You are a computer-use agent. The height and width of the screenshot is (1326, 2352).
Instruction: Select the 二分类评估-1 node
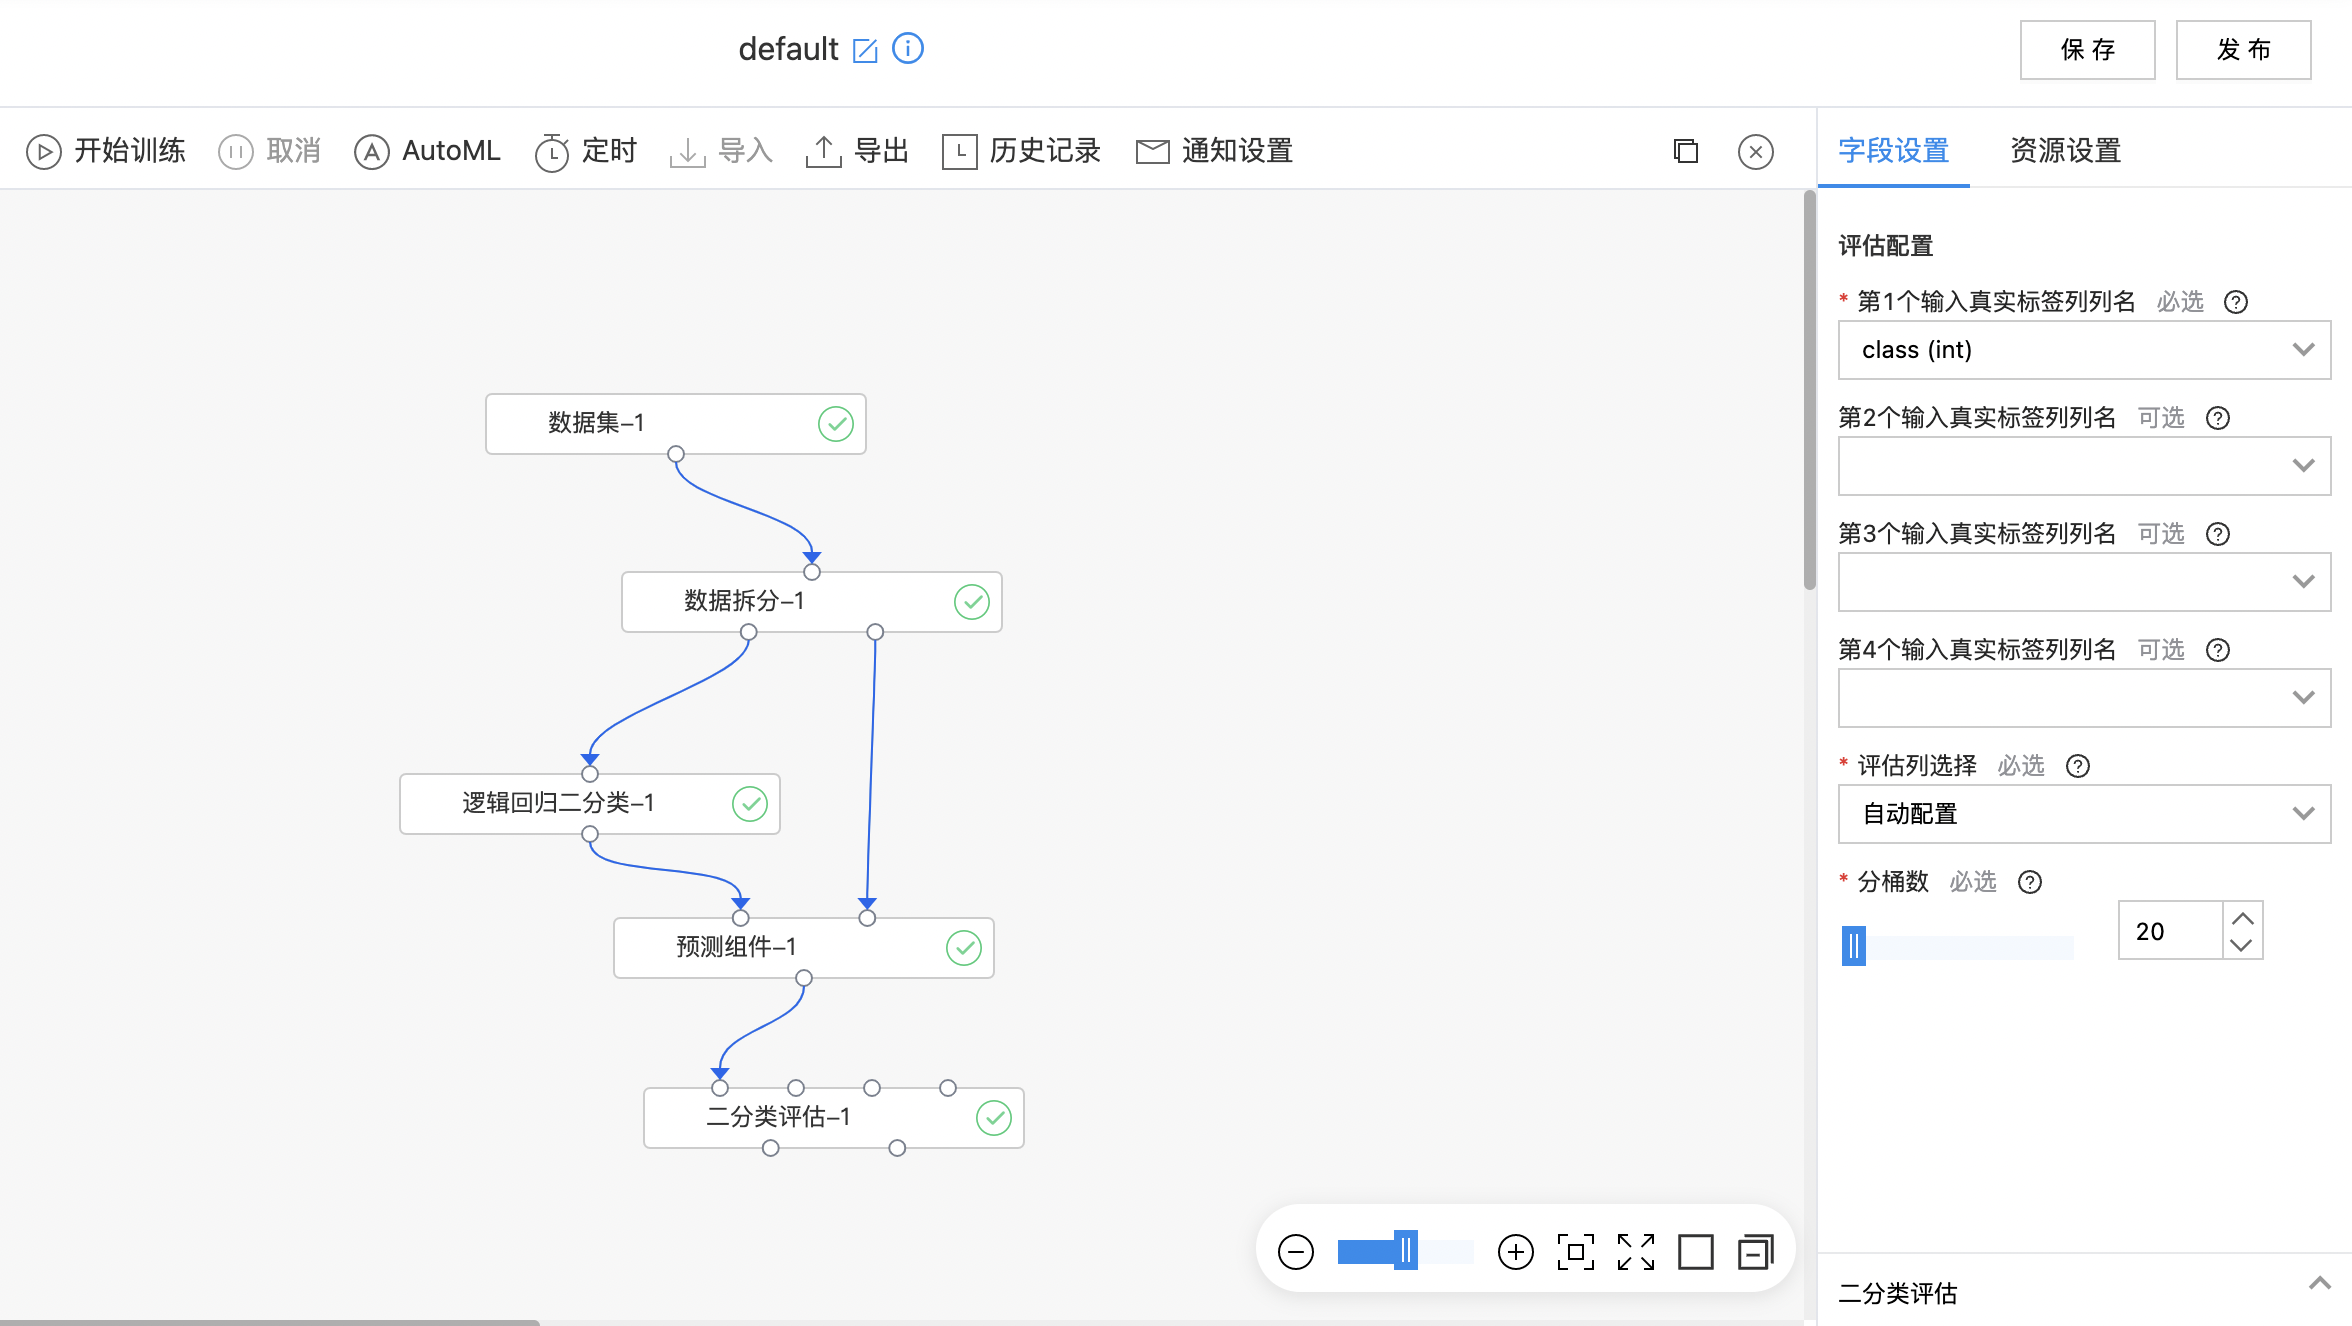tap(834, 1118)
